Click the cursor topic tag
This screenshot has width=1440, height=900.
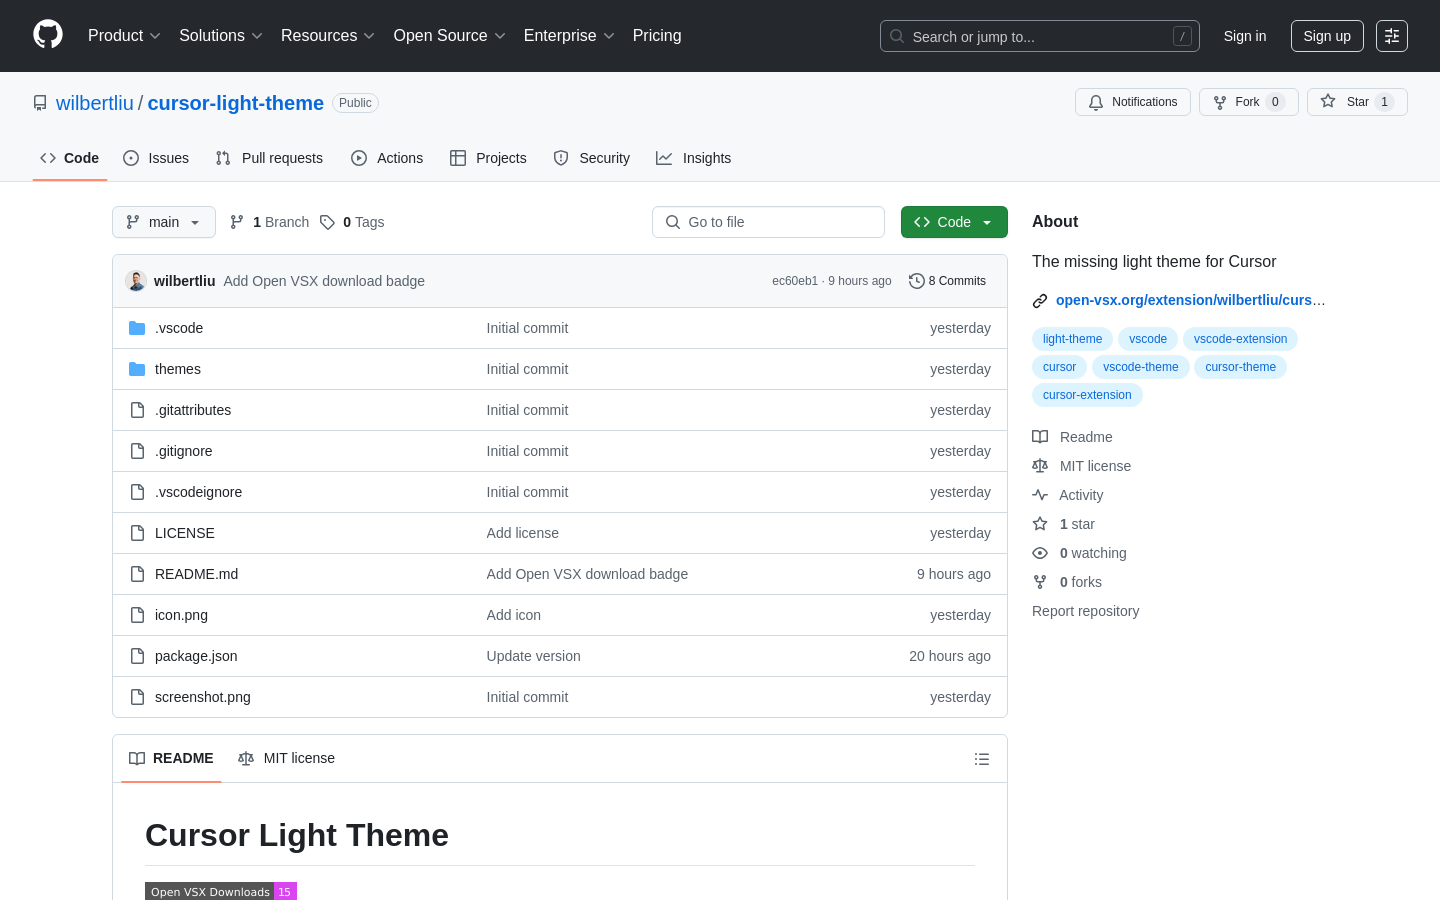tap(1059, 367)
